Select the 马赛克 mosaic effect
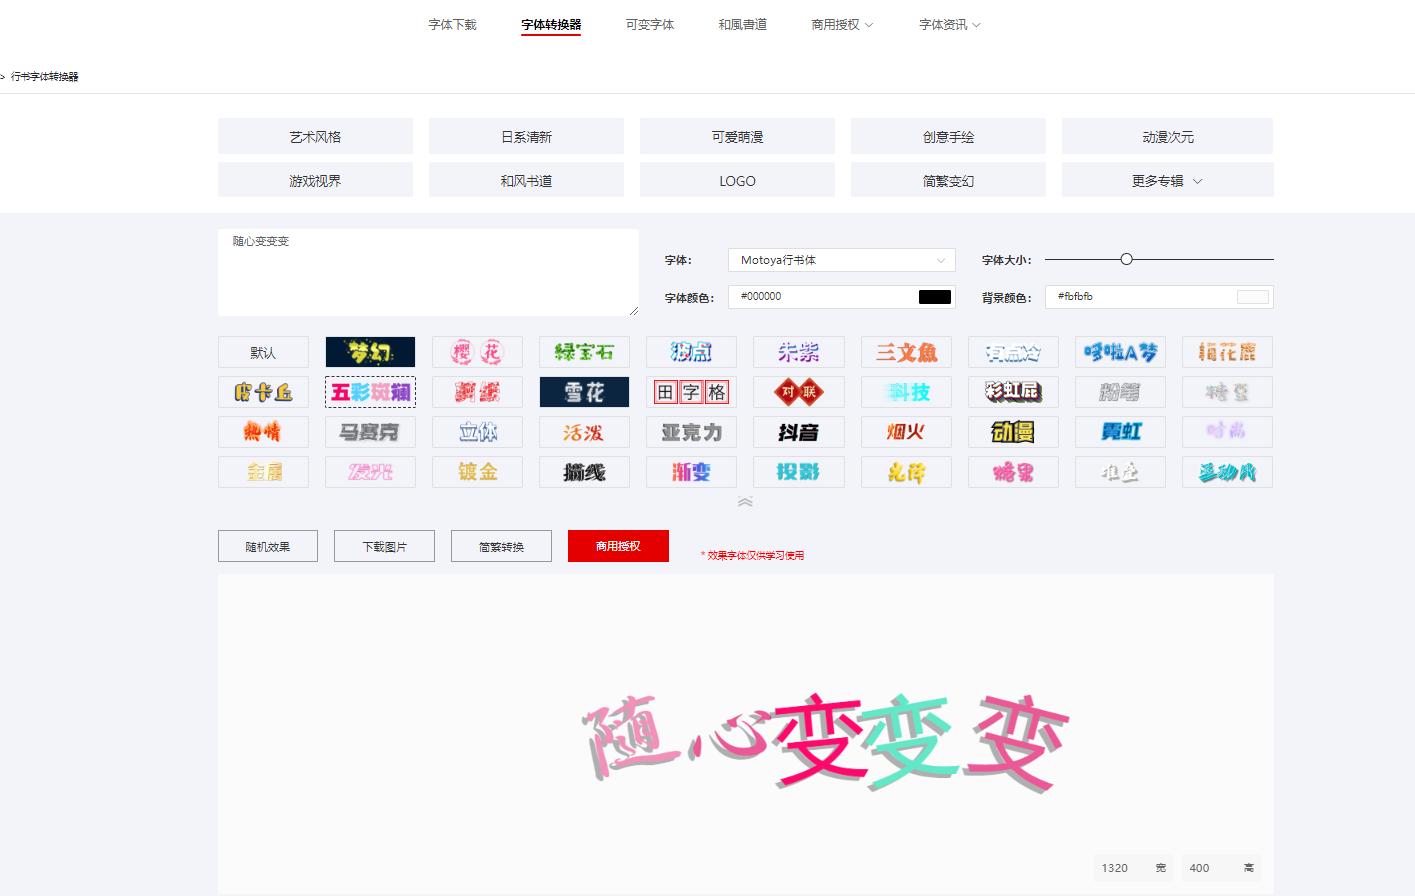Image resolution: width=1415 pixels, height=896 pixels. pos(370,432)
